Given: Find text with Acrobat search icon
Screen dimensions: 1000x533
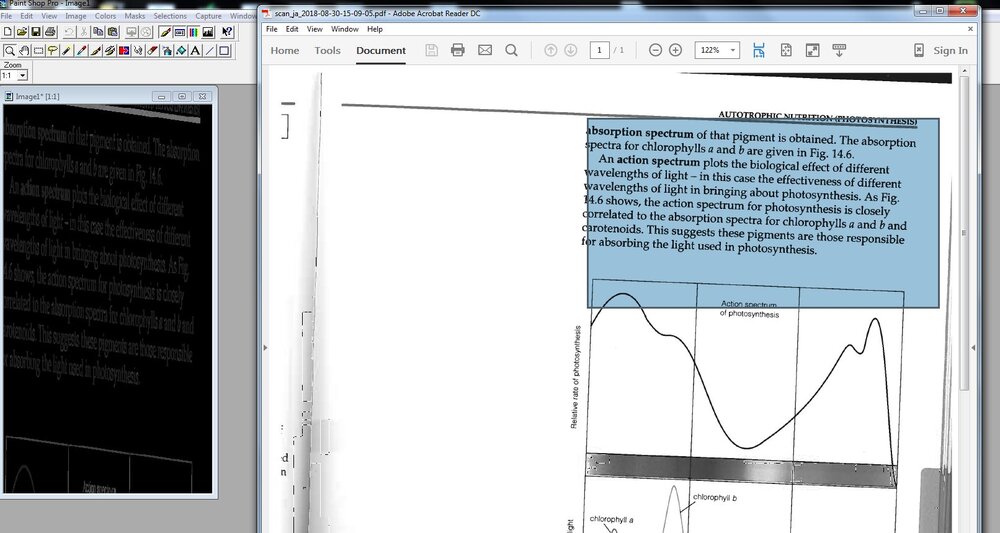Looking at the screenshot, I should [511, 50].
